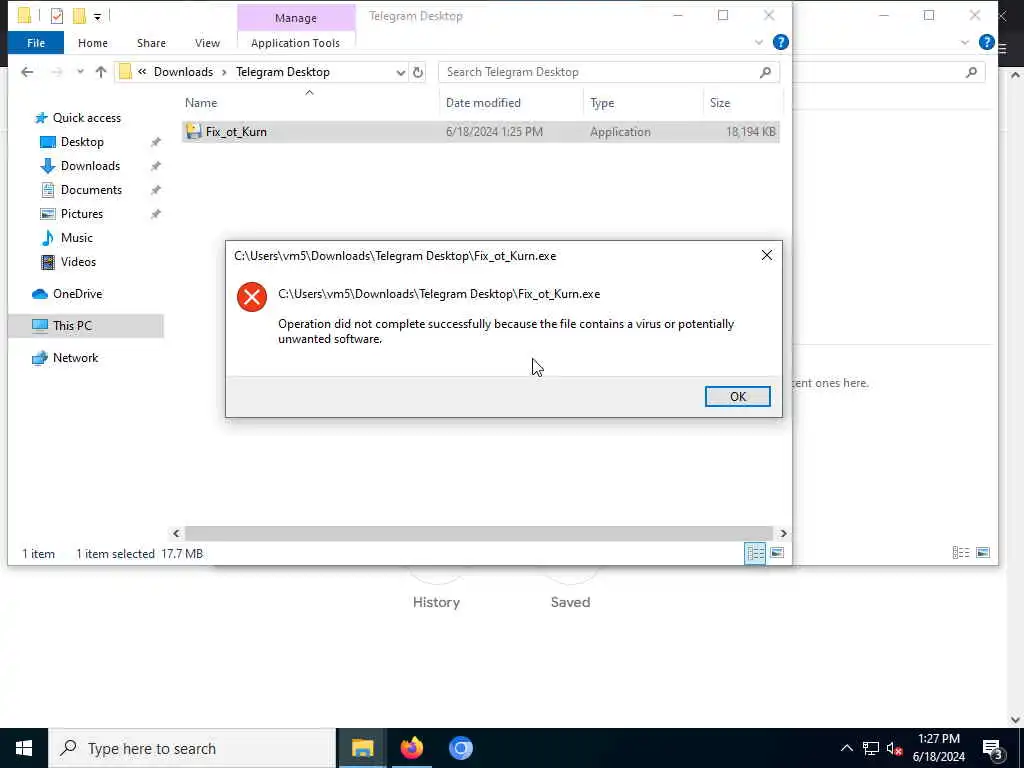
Task: Click Properties icon in quick access toolbar
Action: coord(57,16)
